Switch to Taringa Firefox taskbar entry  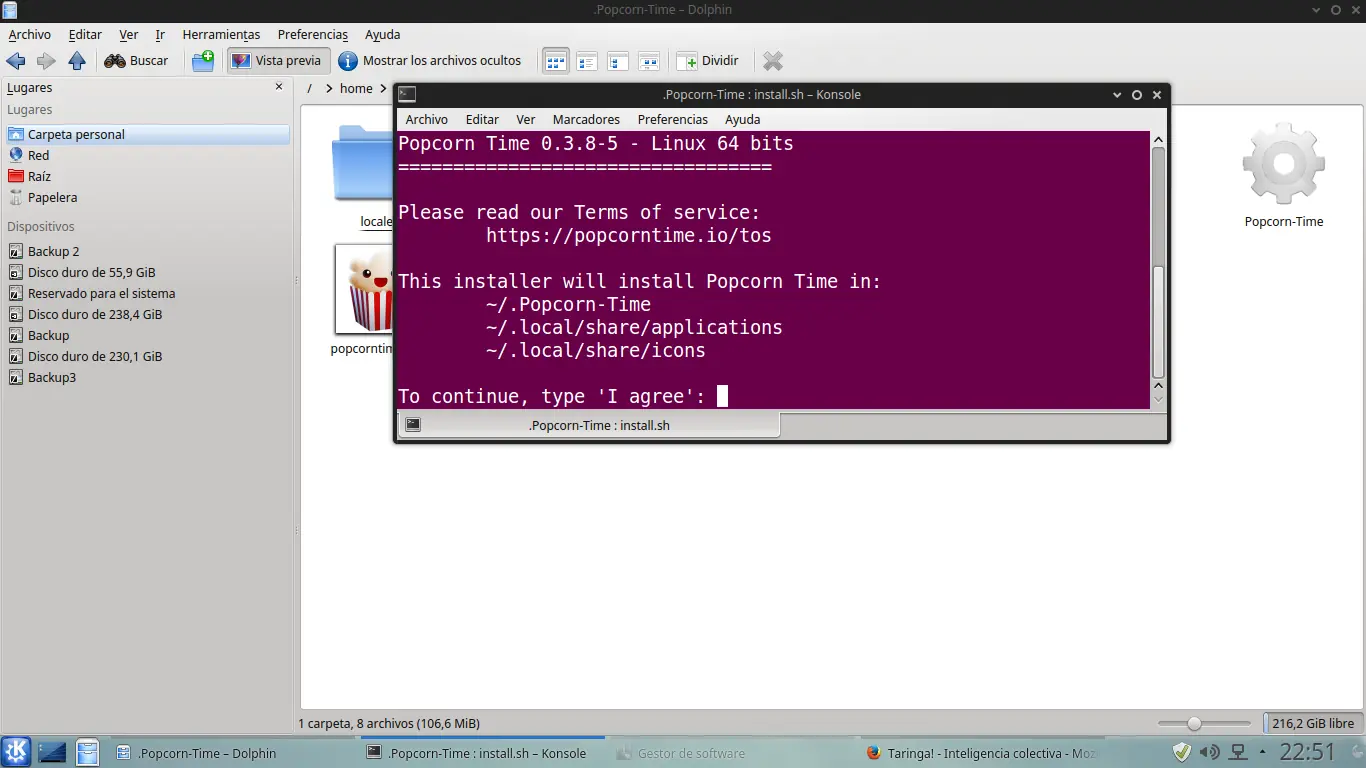(980, 753)
